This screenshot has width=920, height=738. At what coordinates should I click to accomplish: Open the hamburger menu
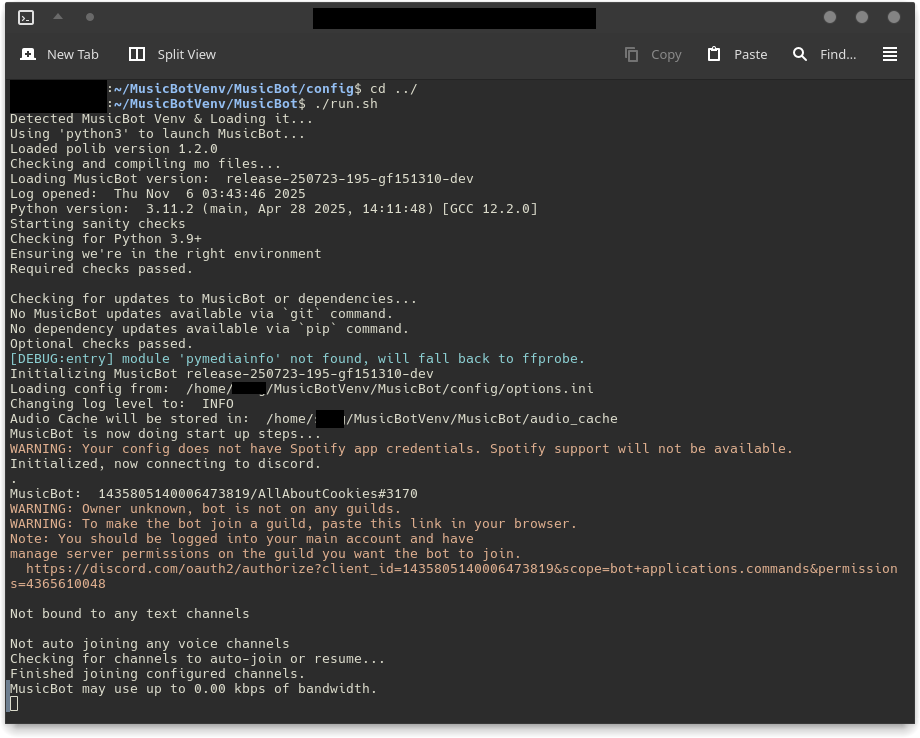click(x=890, y=54)
